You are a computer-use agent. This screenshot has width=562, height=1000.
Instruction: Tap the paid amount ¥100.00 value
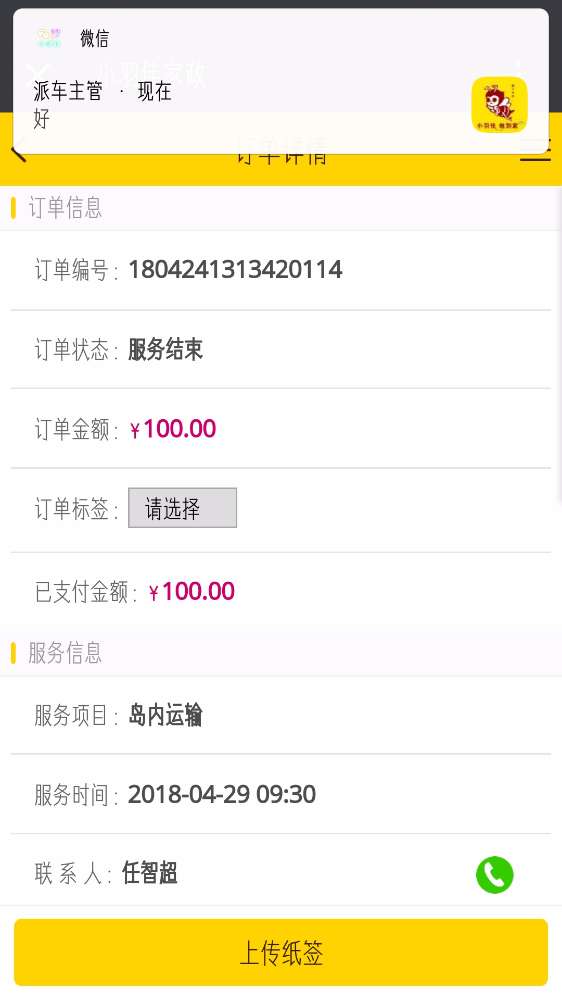tap(191, 592)
